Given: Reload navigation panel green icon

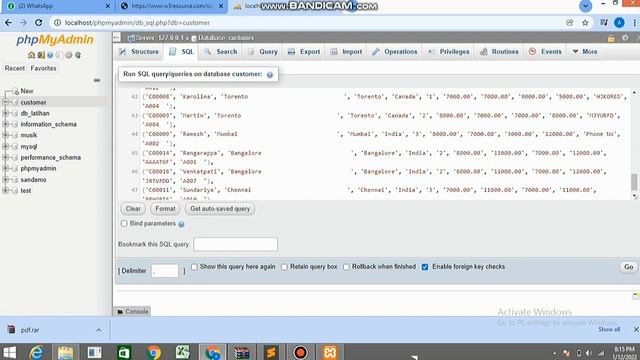Looking at the screenshot, I should (x=78, y=55).
